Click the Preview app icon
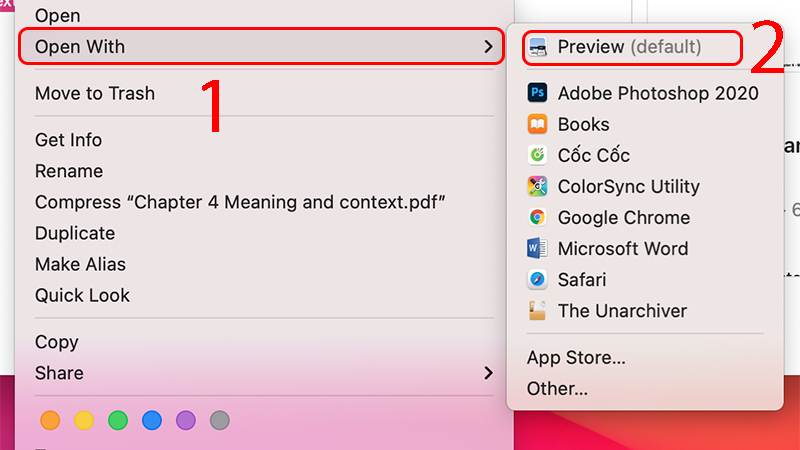Screen dimensions: 800x450 pos(538,47)
